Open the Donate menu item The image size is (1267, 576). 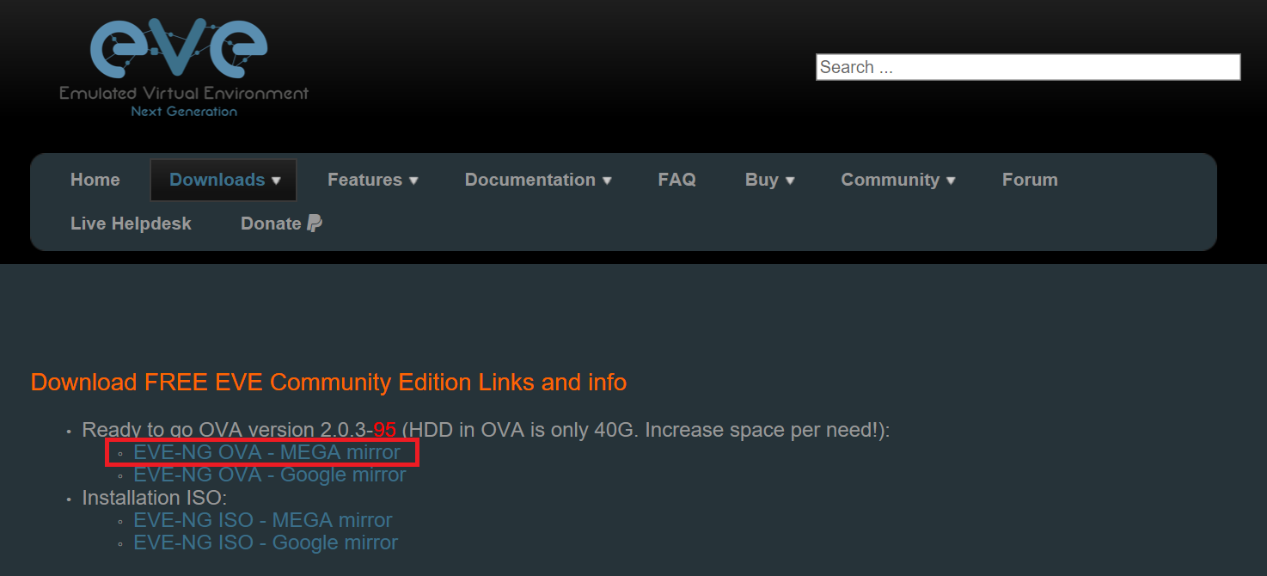281,224
